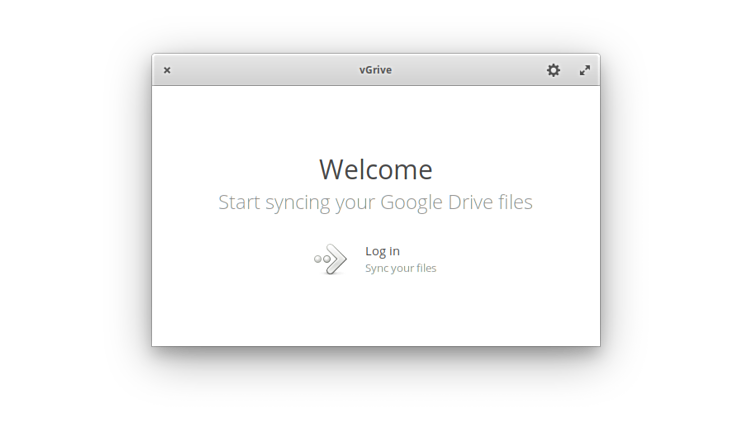Click the "Log in" label
The height and width of the screenshot is (423, 752).
(382, 251)
